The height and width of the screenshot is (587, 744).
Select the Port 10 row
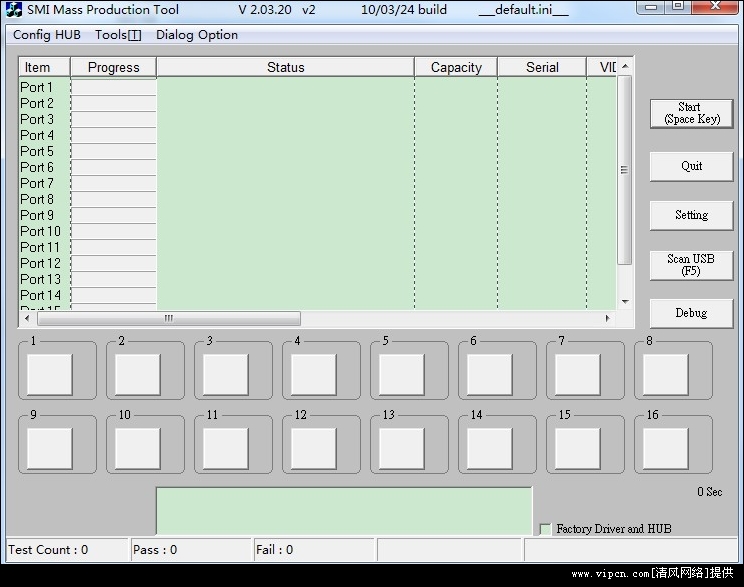tap(317, 231)
